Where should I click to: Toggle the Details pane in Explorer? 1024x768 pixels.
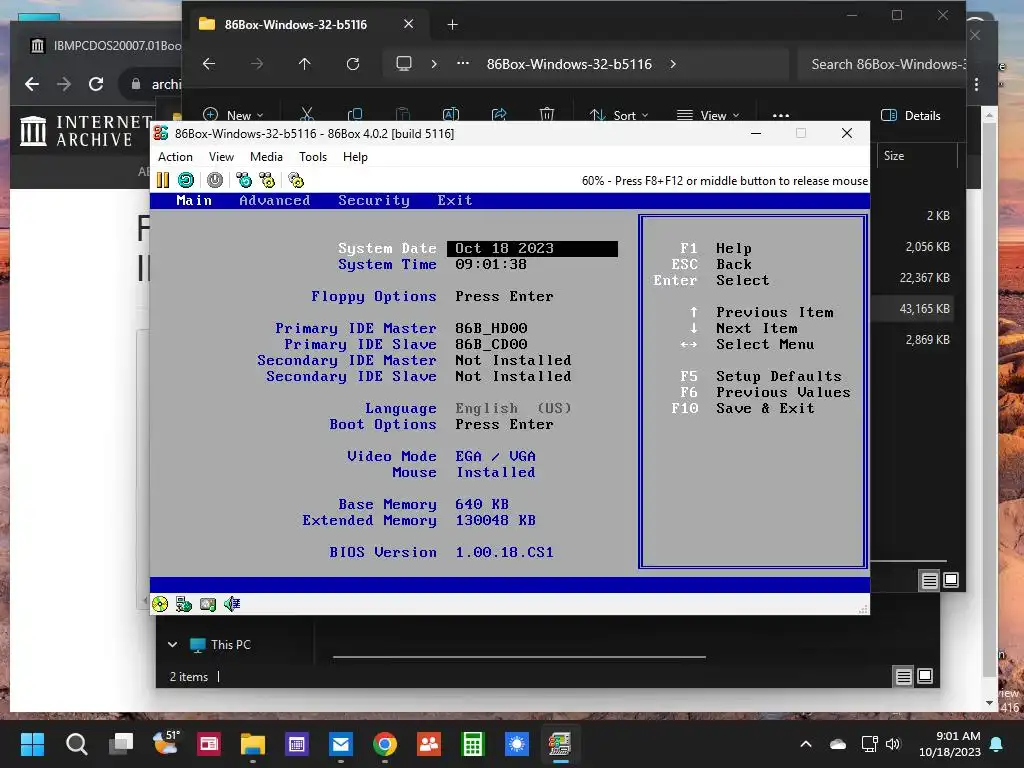coord(911,116)
